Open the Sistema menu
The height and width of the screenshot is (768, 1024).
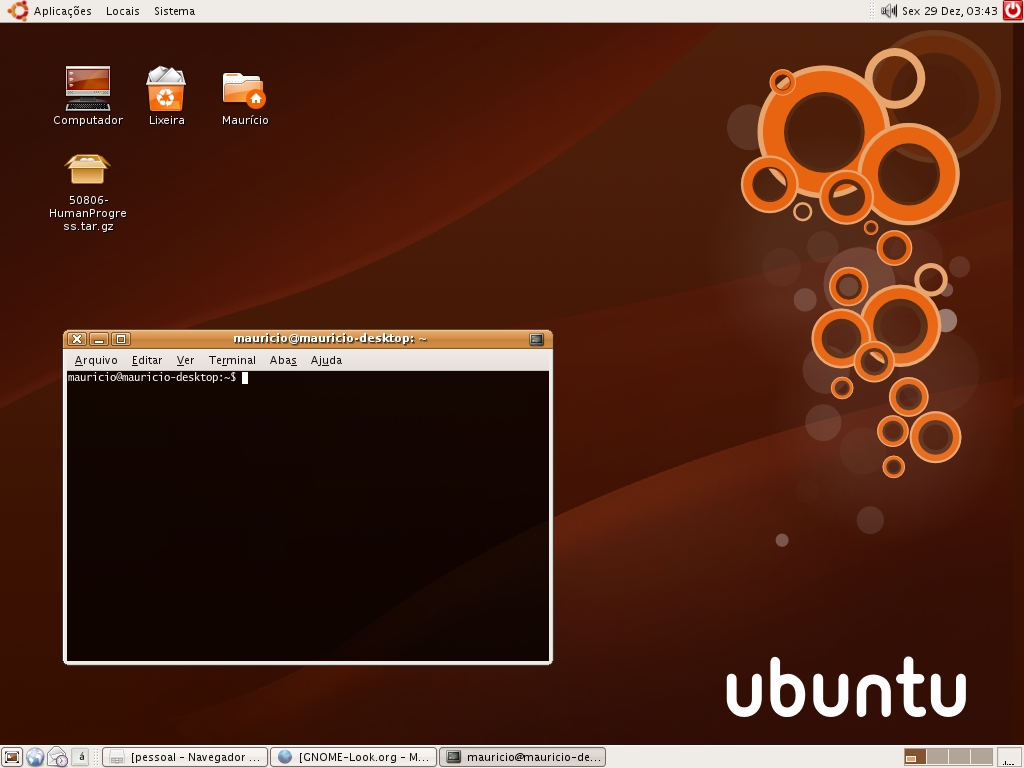click(174, 11)
